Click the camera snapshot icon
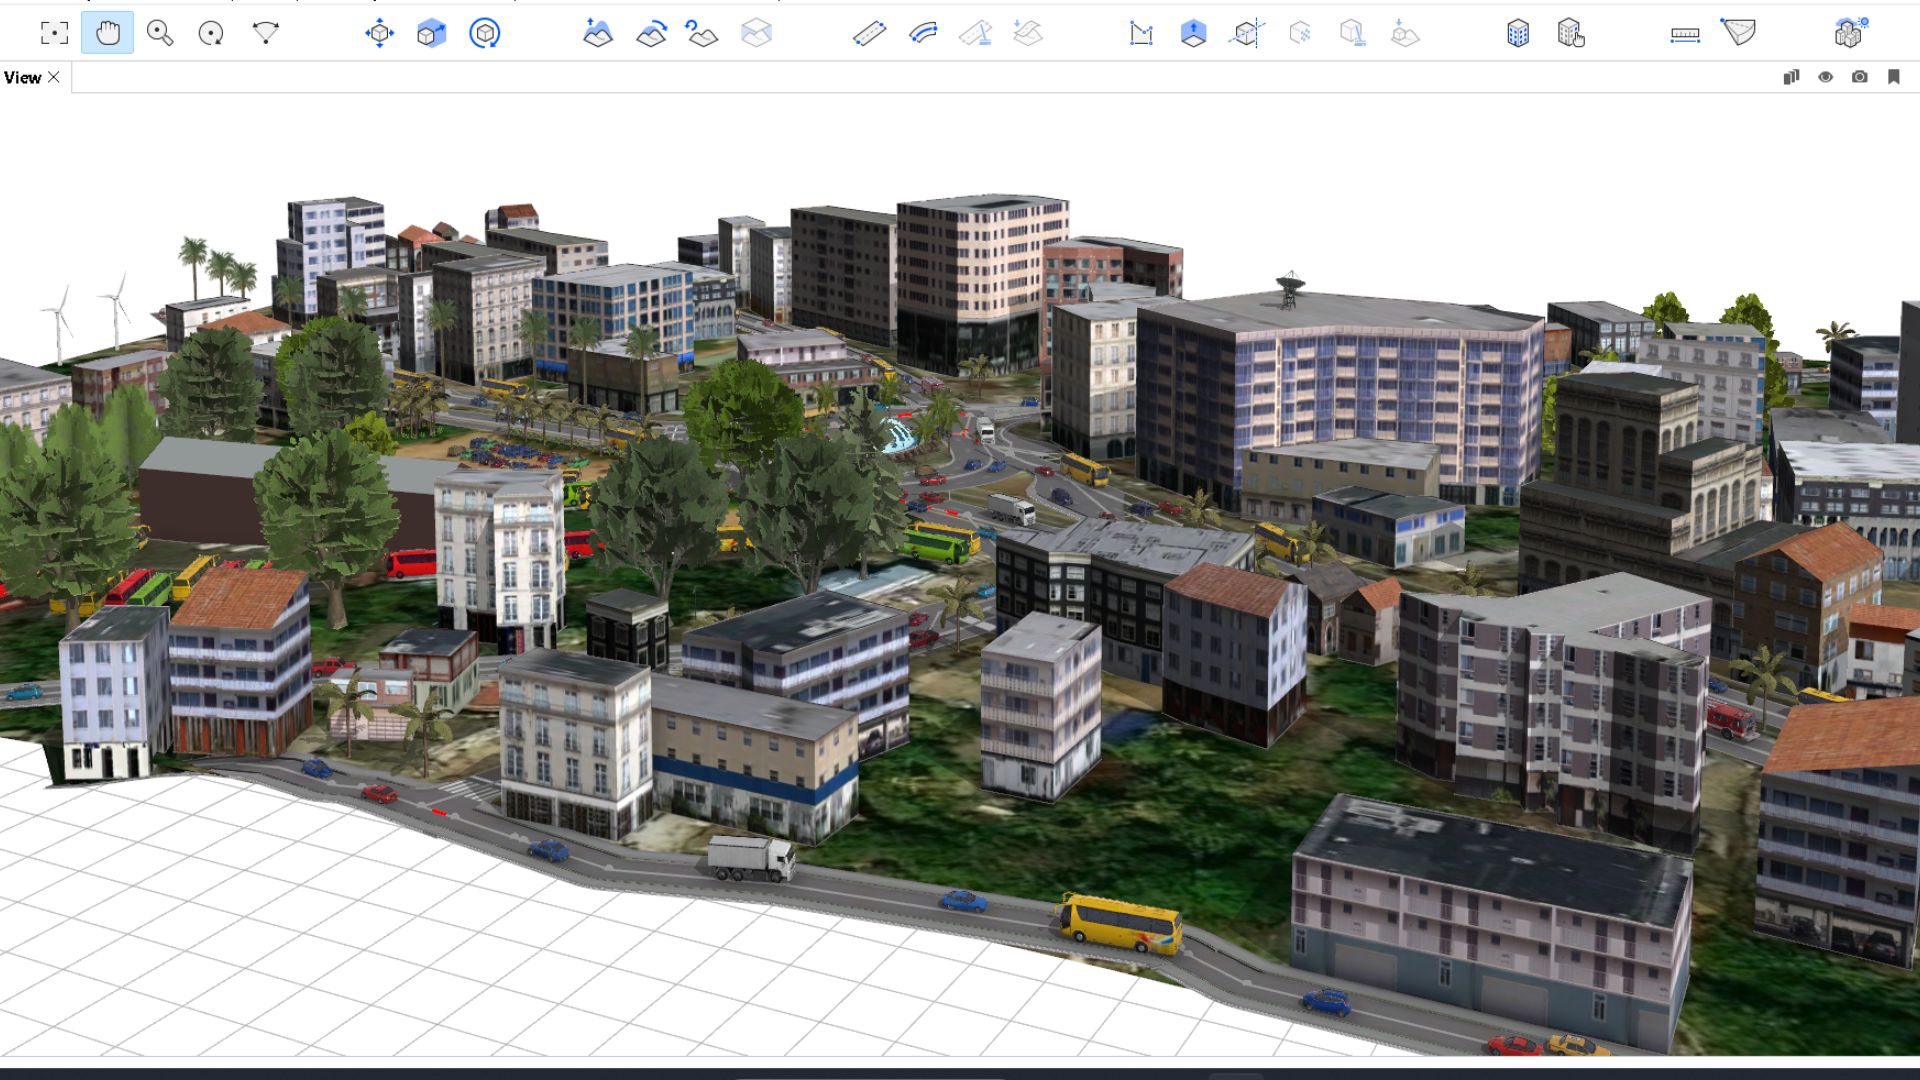 tap(1859, 77)
